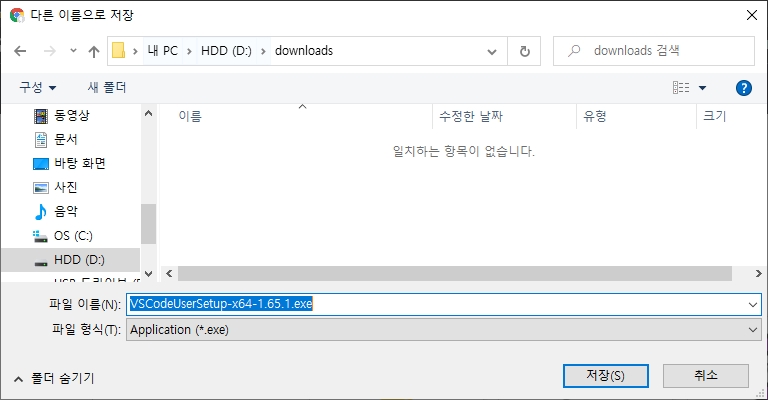This screenshot has height=400, width=768.
Task: Open the 바탕 화면 folder
Action: tap(79, 163)
